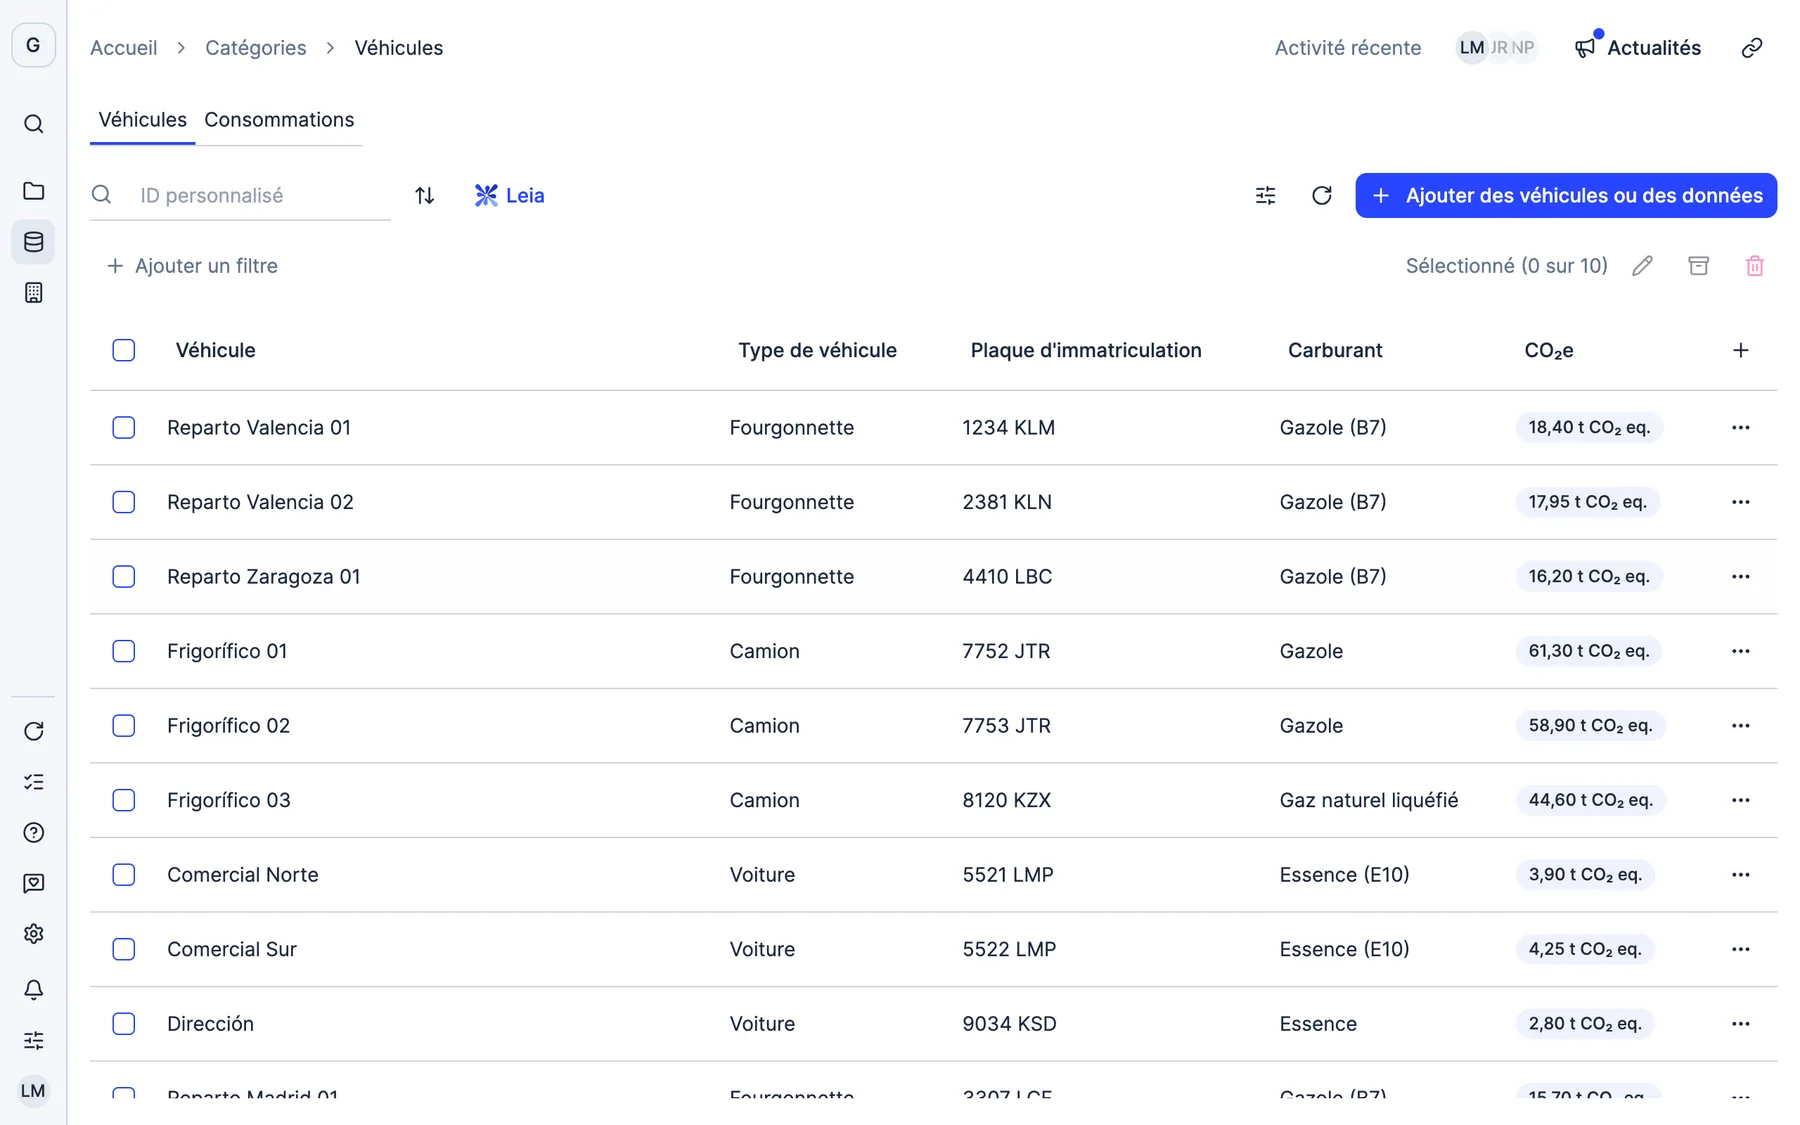Screen dimensions: 1800x1125
Task: Open the Leia assistant
Action: coord(509,195)
